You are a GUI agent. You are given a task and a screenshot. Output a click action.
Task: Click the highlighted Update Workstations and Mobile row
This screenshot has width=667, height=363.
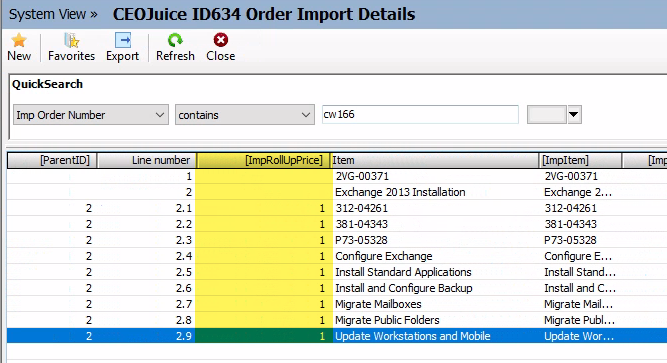click(x=336, y=336)
